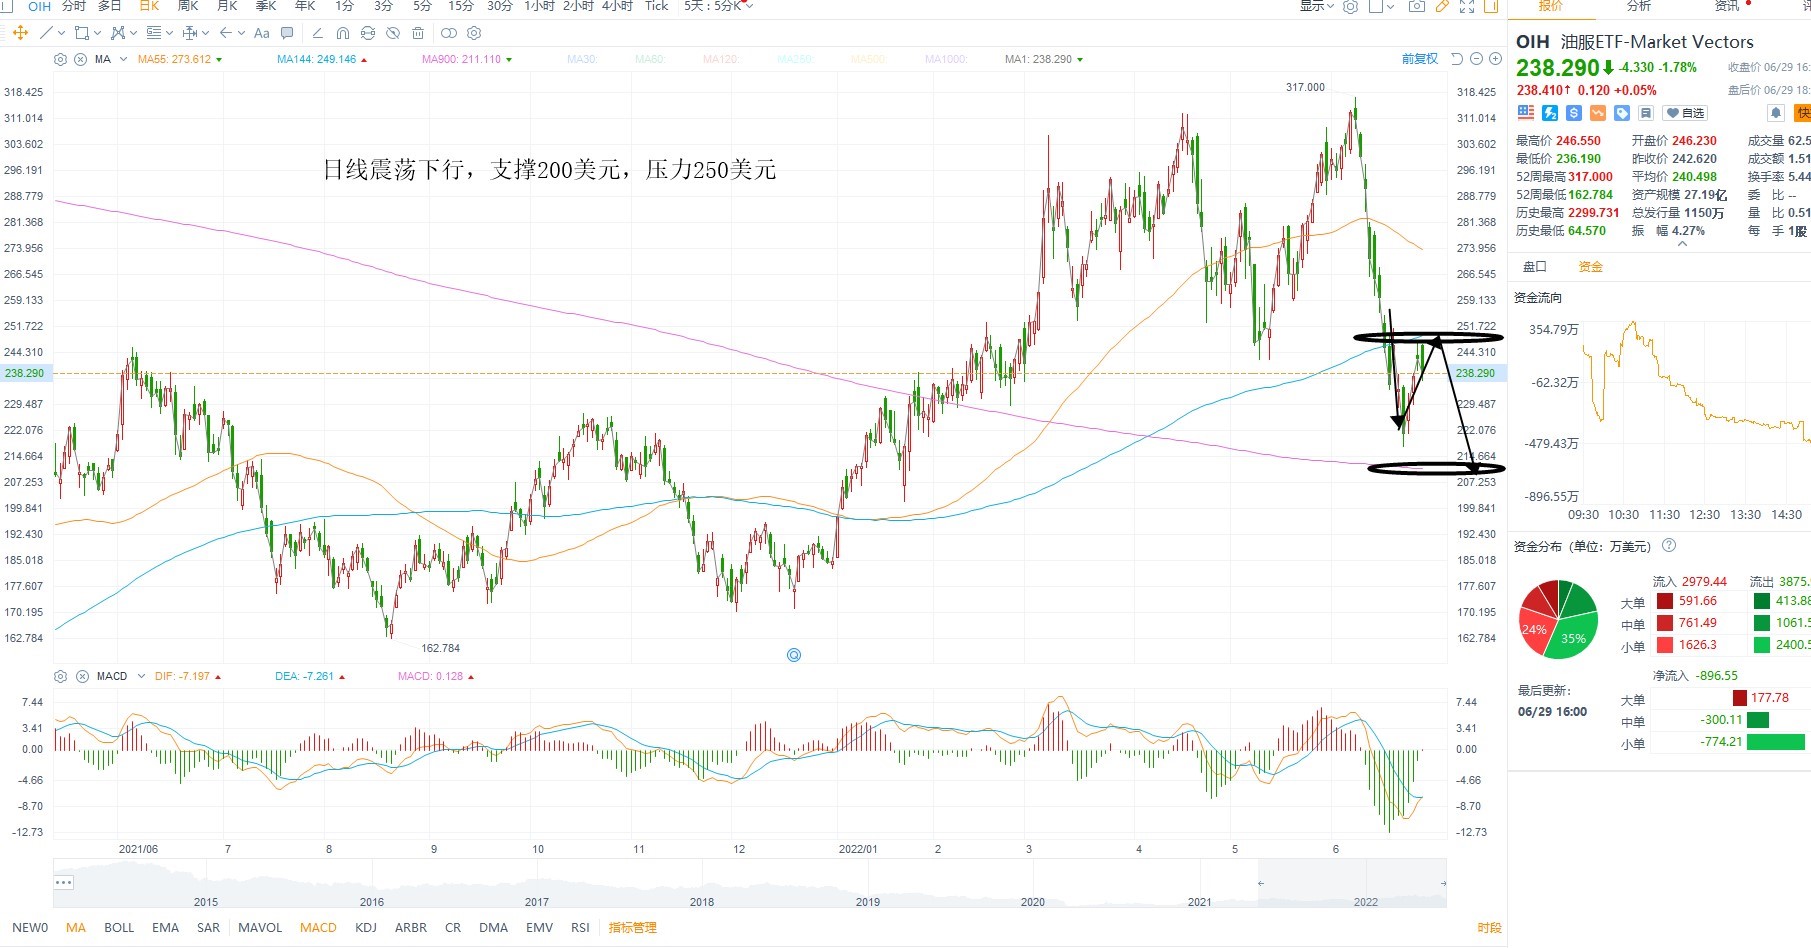Click the 前复权 adjustment link

1419,59
